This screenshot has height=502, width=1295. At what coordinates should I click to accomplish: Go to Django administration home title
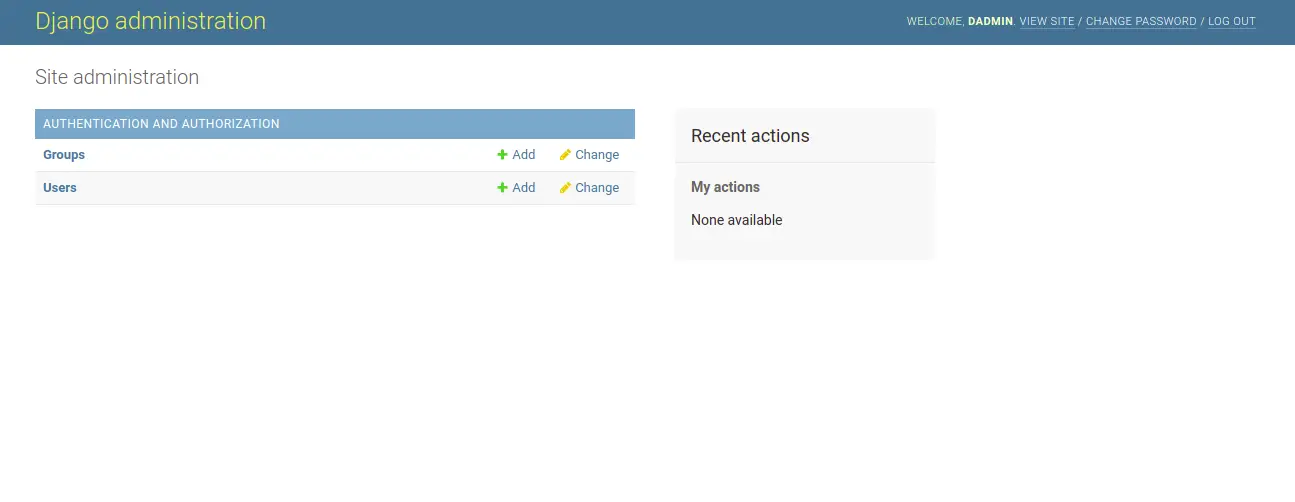click(x=151, y=21)
